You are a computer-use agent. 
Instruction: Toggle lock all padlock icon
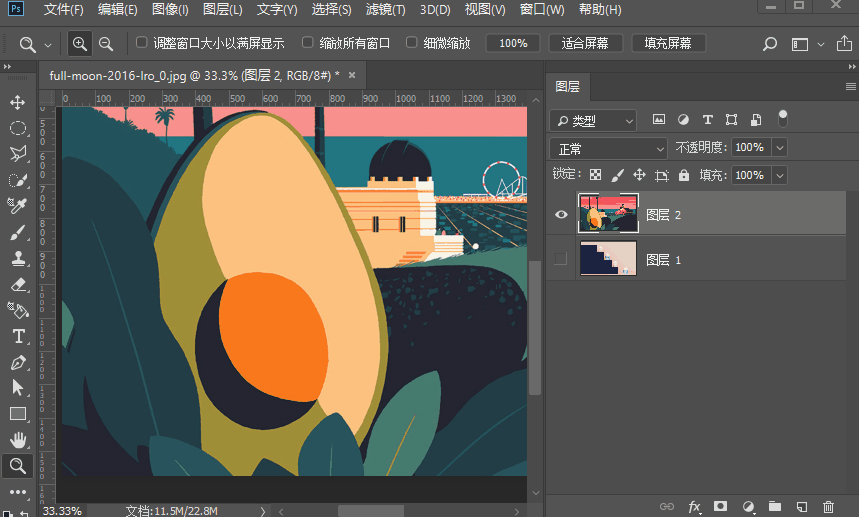point(684,175)
